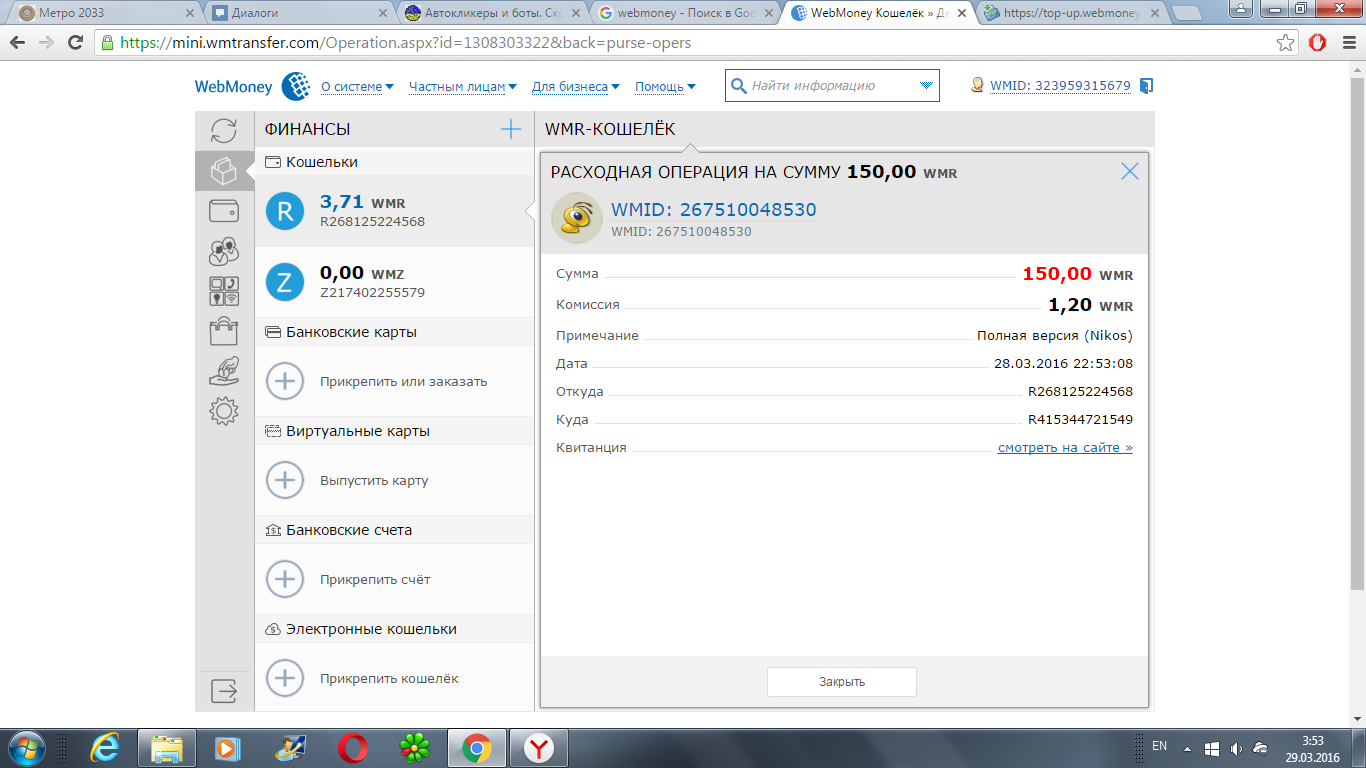Click the door logout icon near WMID

click(x=1146, y=86)
